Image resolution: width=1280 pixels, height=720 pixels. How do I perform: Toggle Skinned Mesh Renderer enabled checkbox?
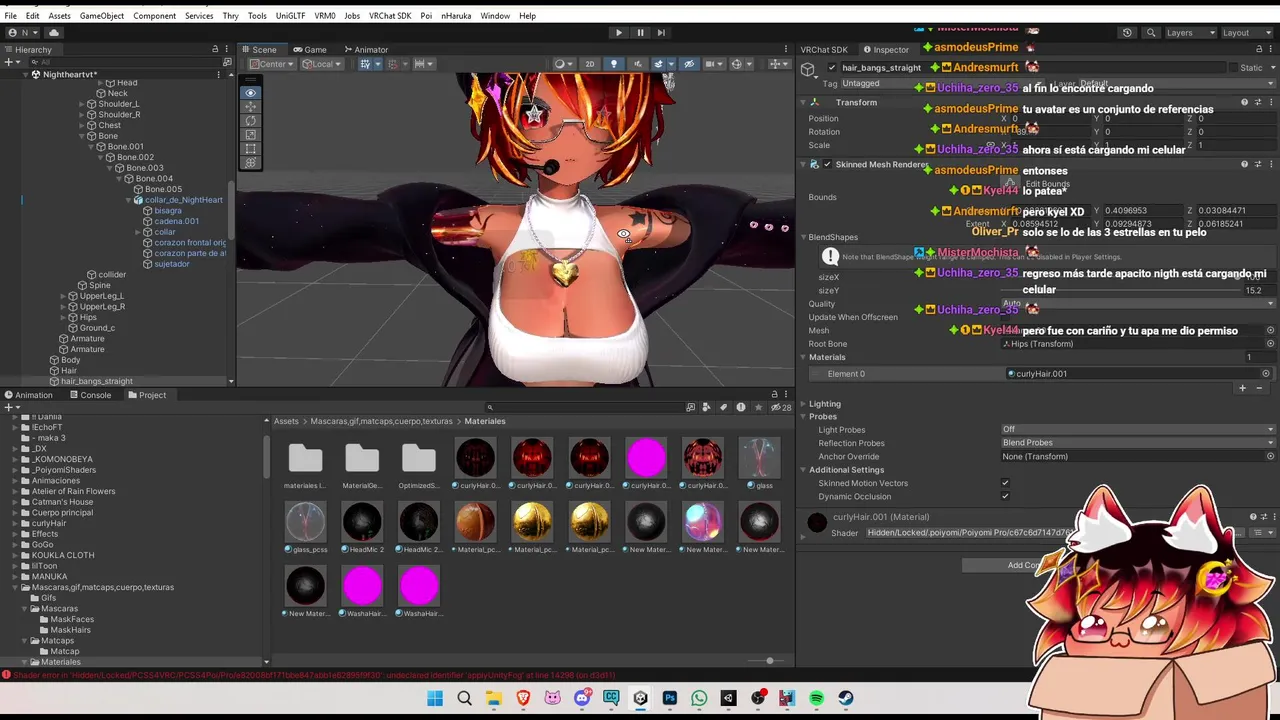tap(826, 164)
